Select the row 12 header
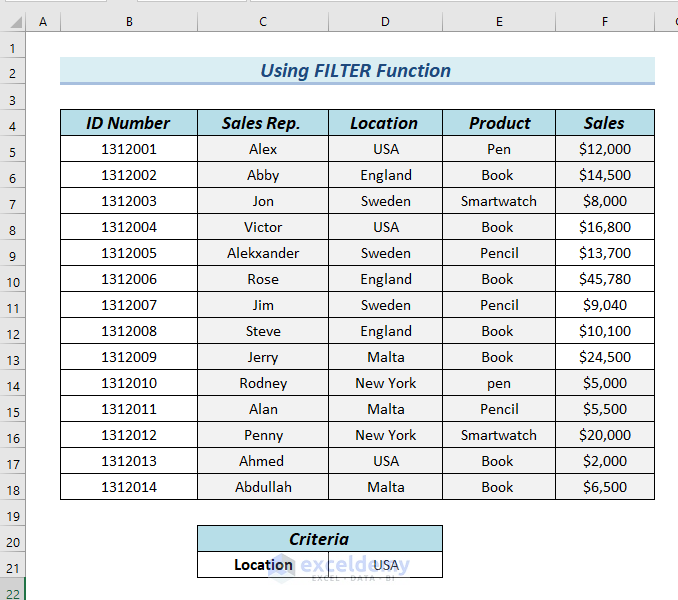678x600 pixels. (12, 333)
